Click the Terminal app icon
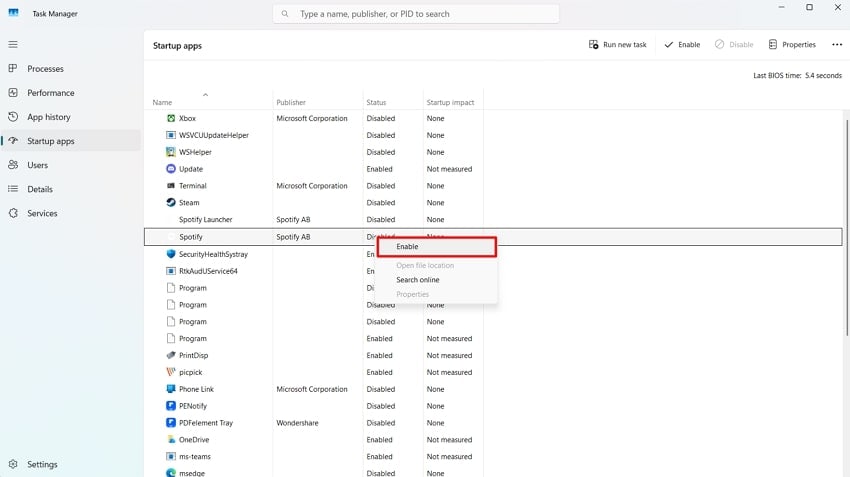 171,185
